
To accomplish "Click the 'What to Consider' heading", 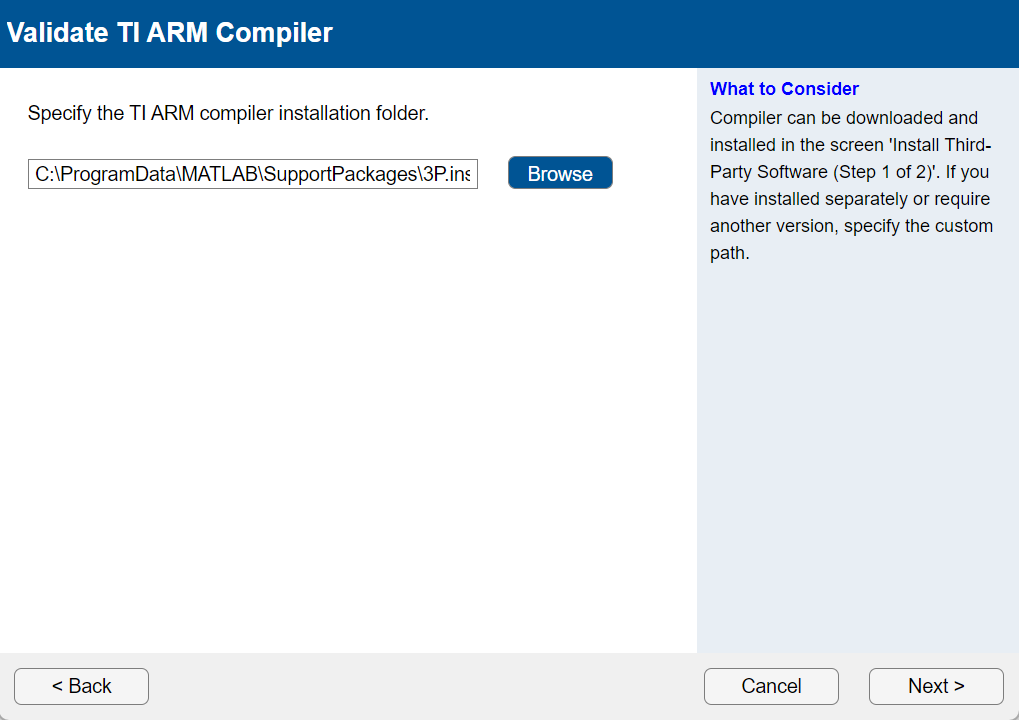I will (x=784, y=89).
